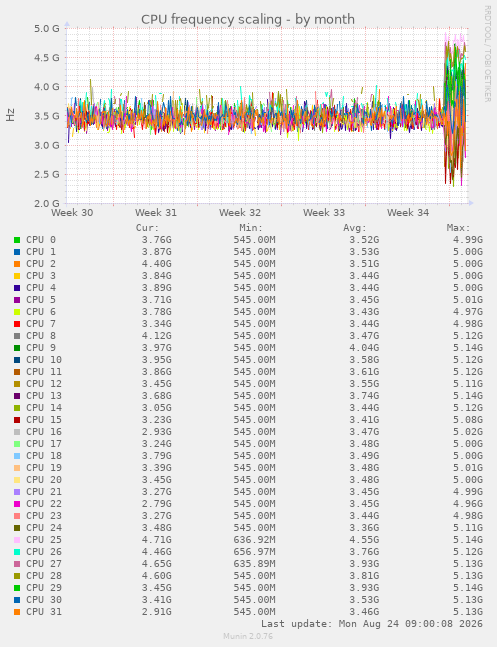Click the 'Week 33' axis label

point(324,213)
